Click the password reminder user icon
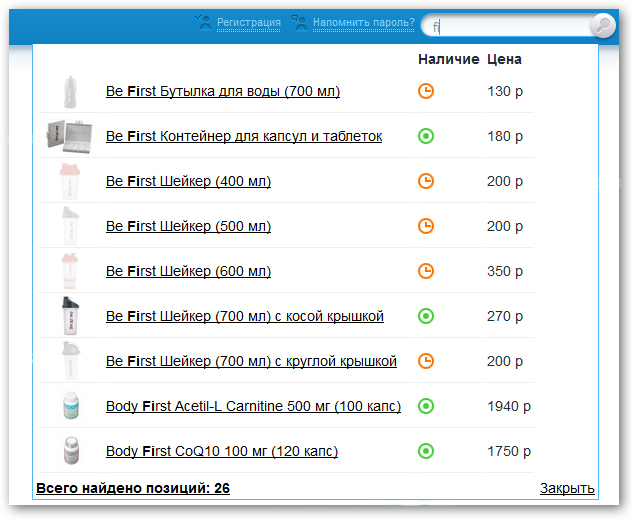634x520 pixels. click(x=300, y=23)
